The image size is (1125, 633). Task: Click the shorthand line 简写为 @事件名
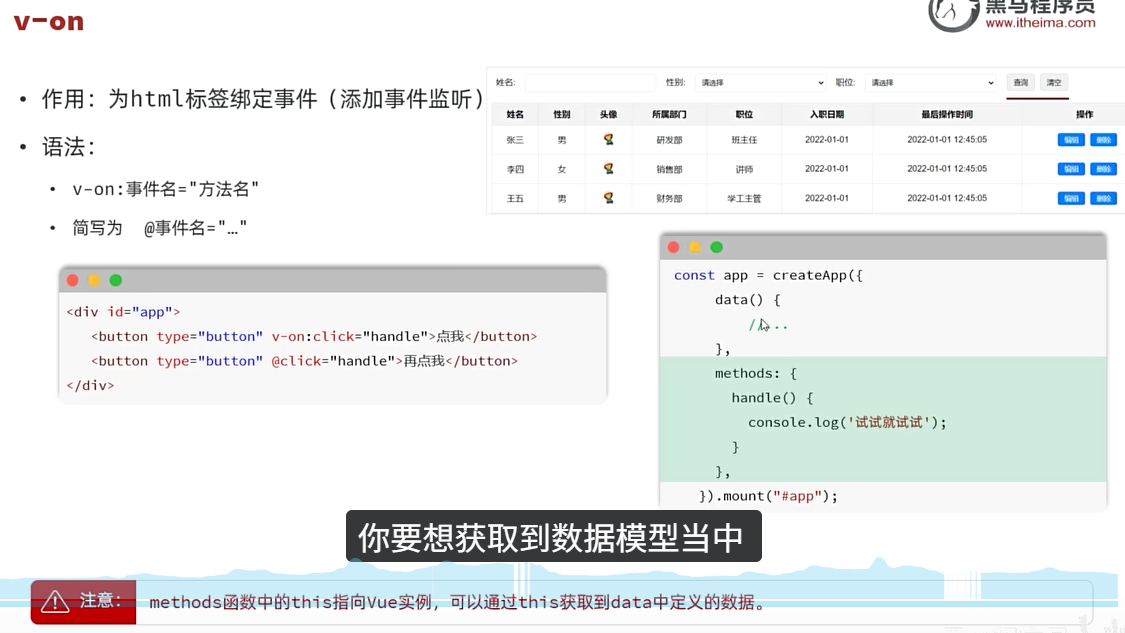coord(159,228)
